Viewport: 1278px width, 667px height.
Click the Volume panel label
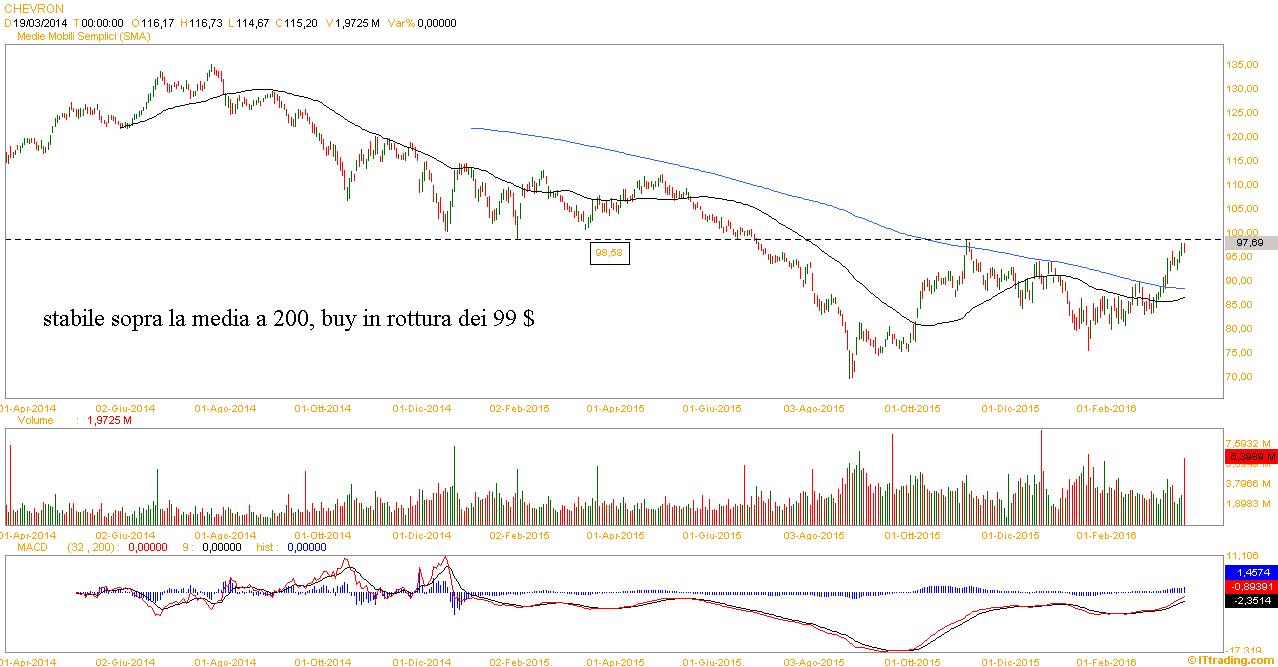tap(35, 421)
